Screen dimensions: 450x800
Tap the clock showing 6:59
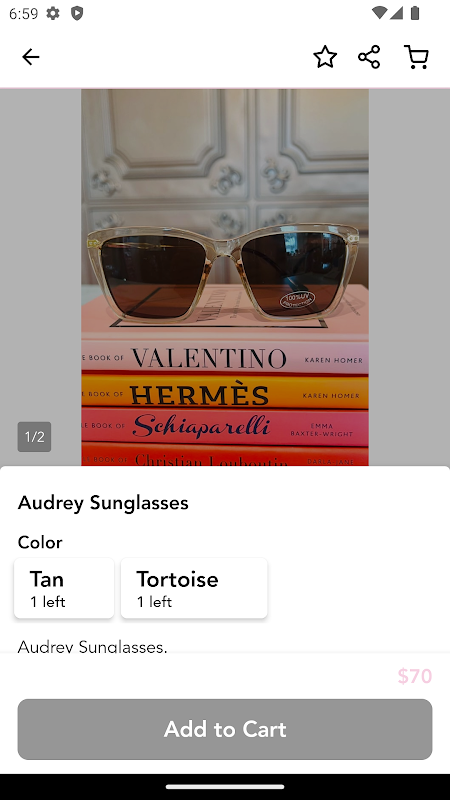pyautogui.click(x=23, y=13)
